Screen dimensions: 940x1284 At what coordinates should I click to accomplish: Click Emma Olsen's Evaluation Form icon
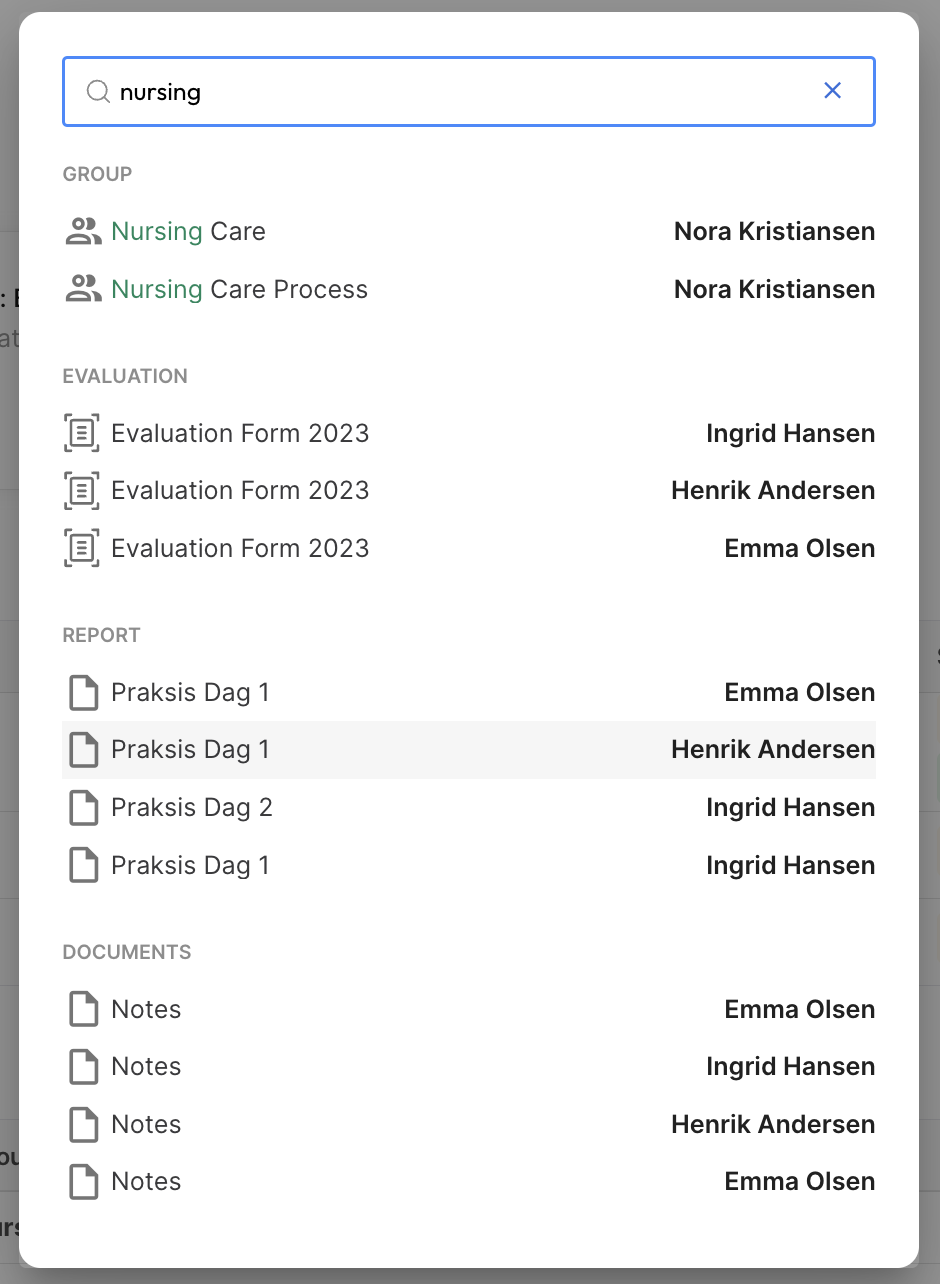[x=83, y=549]
